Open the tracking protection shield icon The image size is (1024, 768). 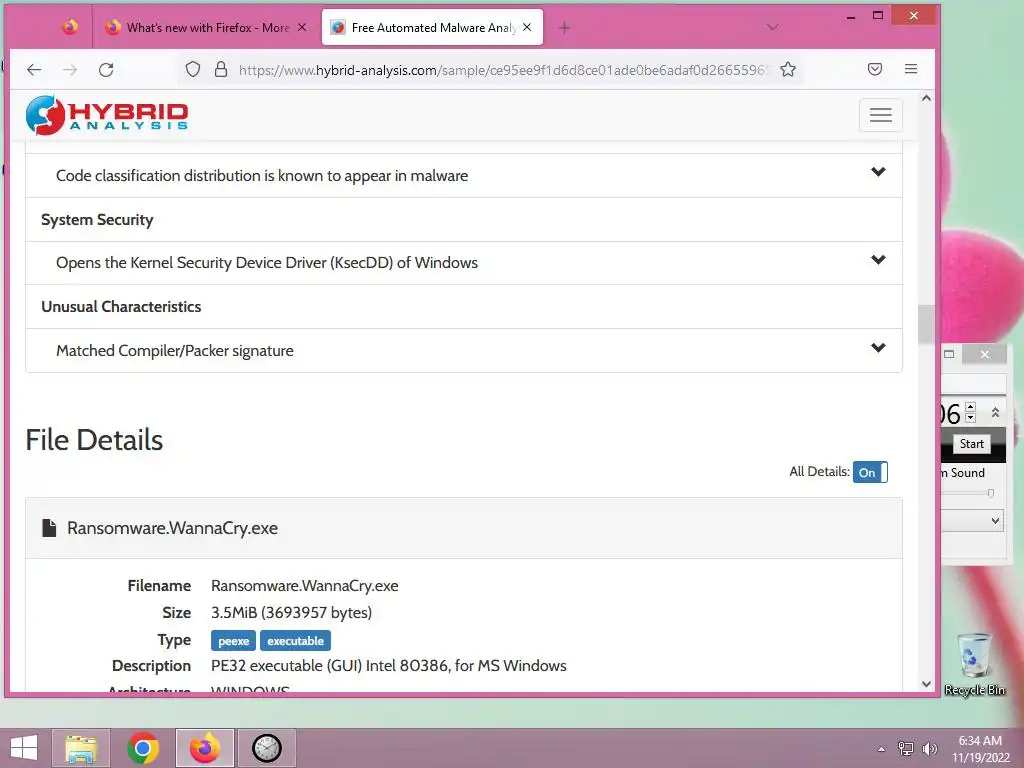coord(193,69)
